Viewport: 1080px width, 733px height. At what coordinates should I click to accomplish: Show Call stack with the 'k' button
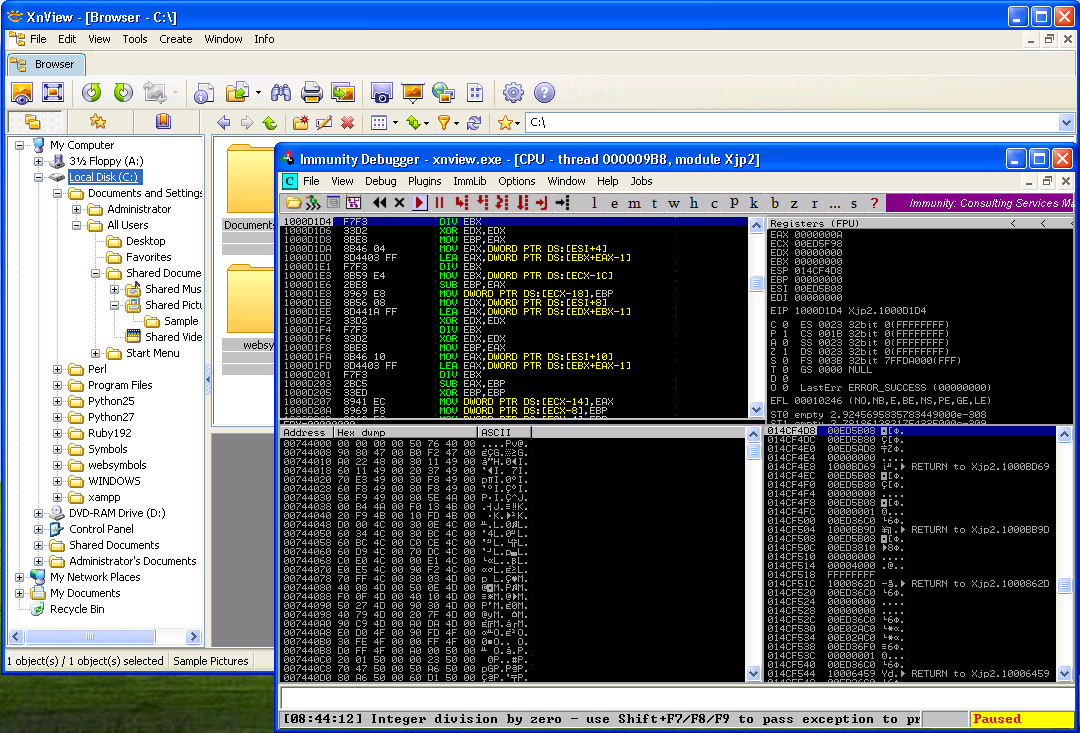coord(754,203)
